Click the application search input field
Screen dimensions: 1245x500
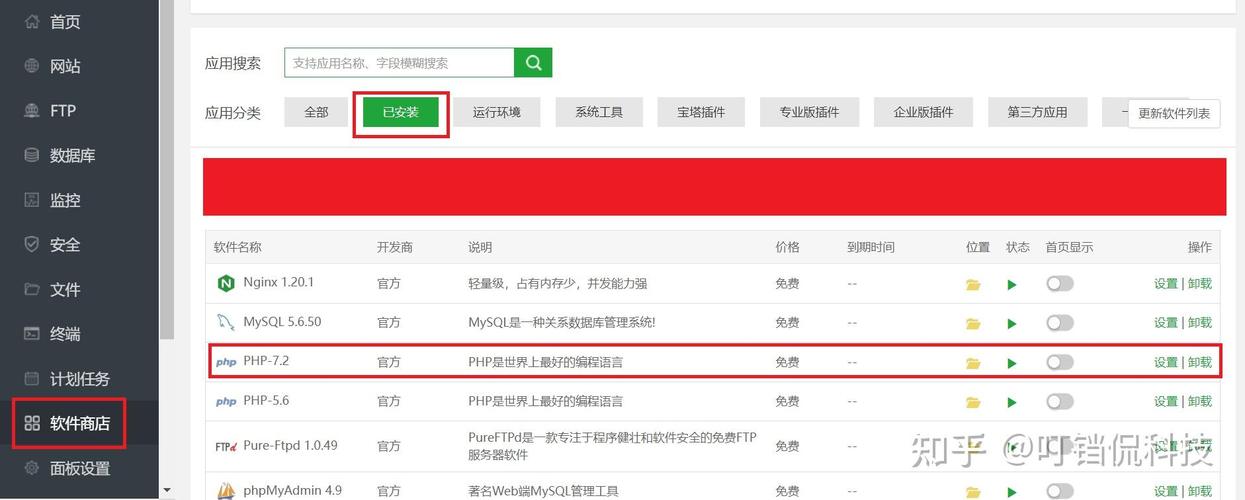tap(399, 63)
